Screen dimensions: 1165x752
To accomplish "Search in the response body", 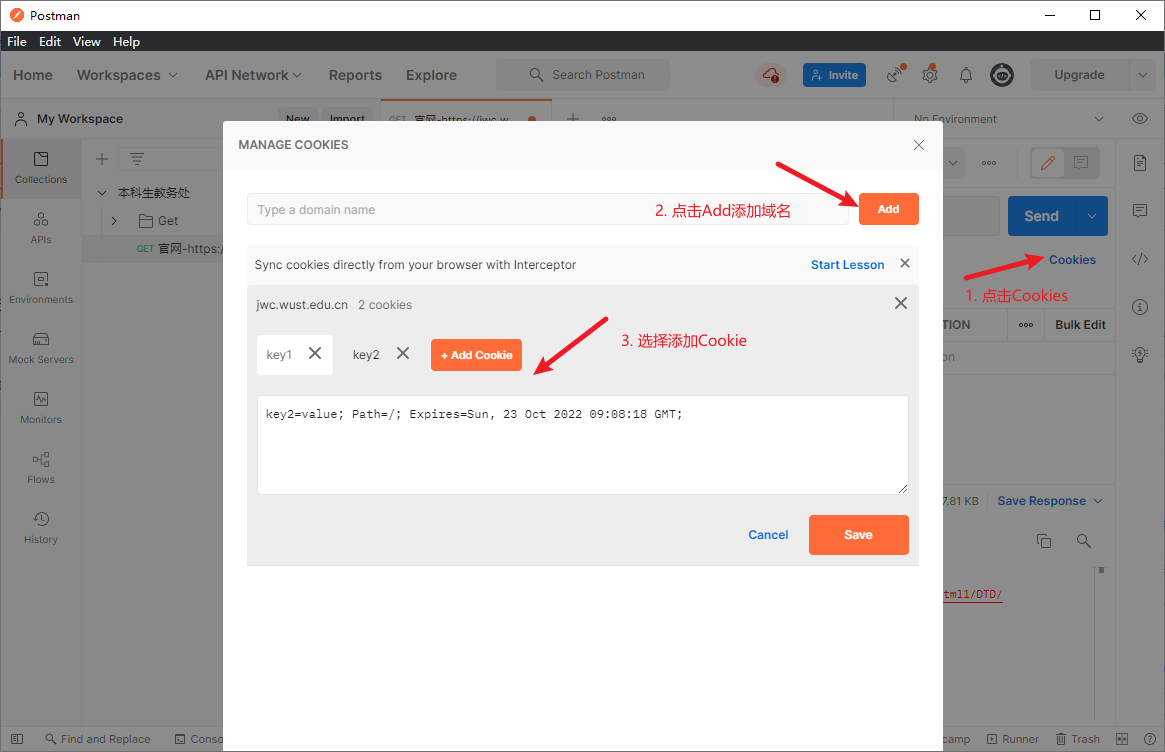I will [x=1084, y=541].
